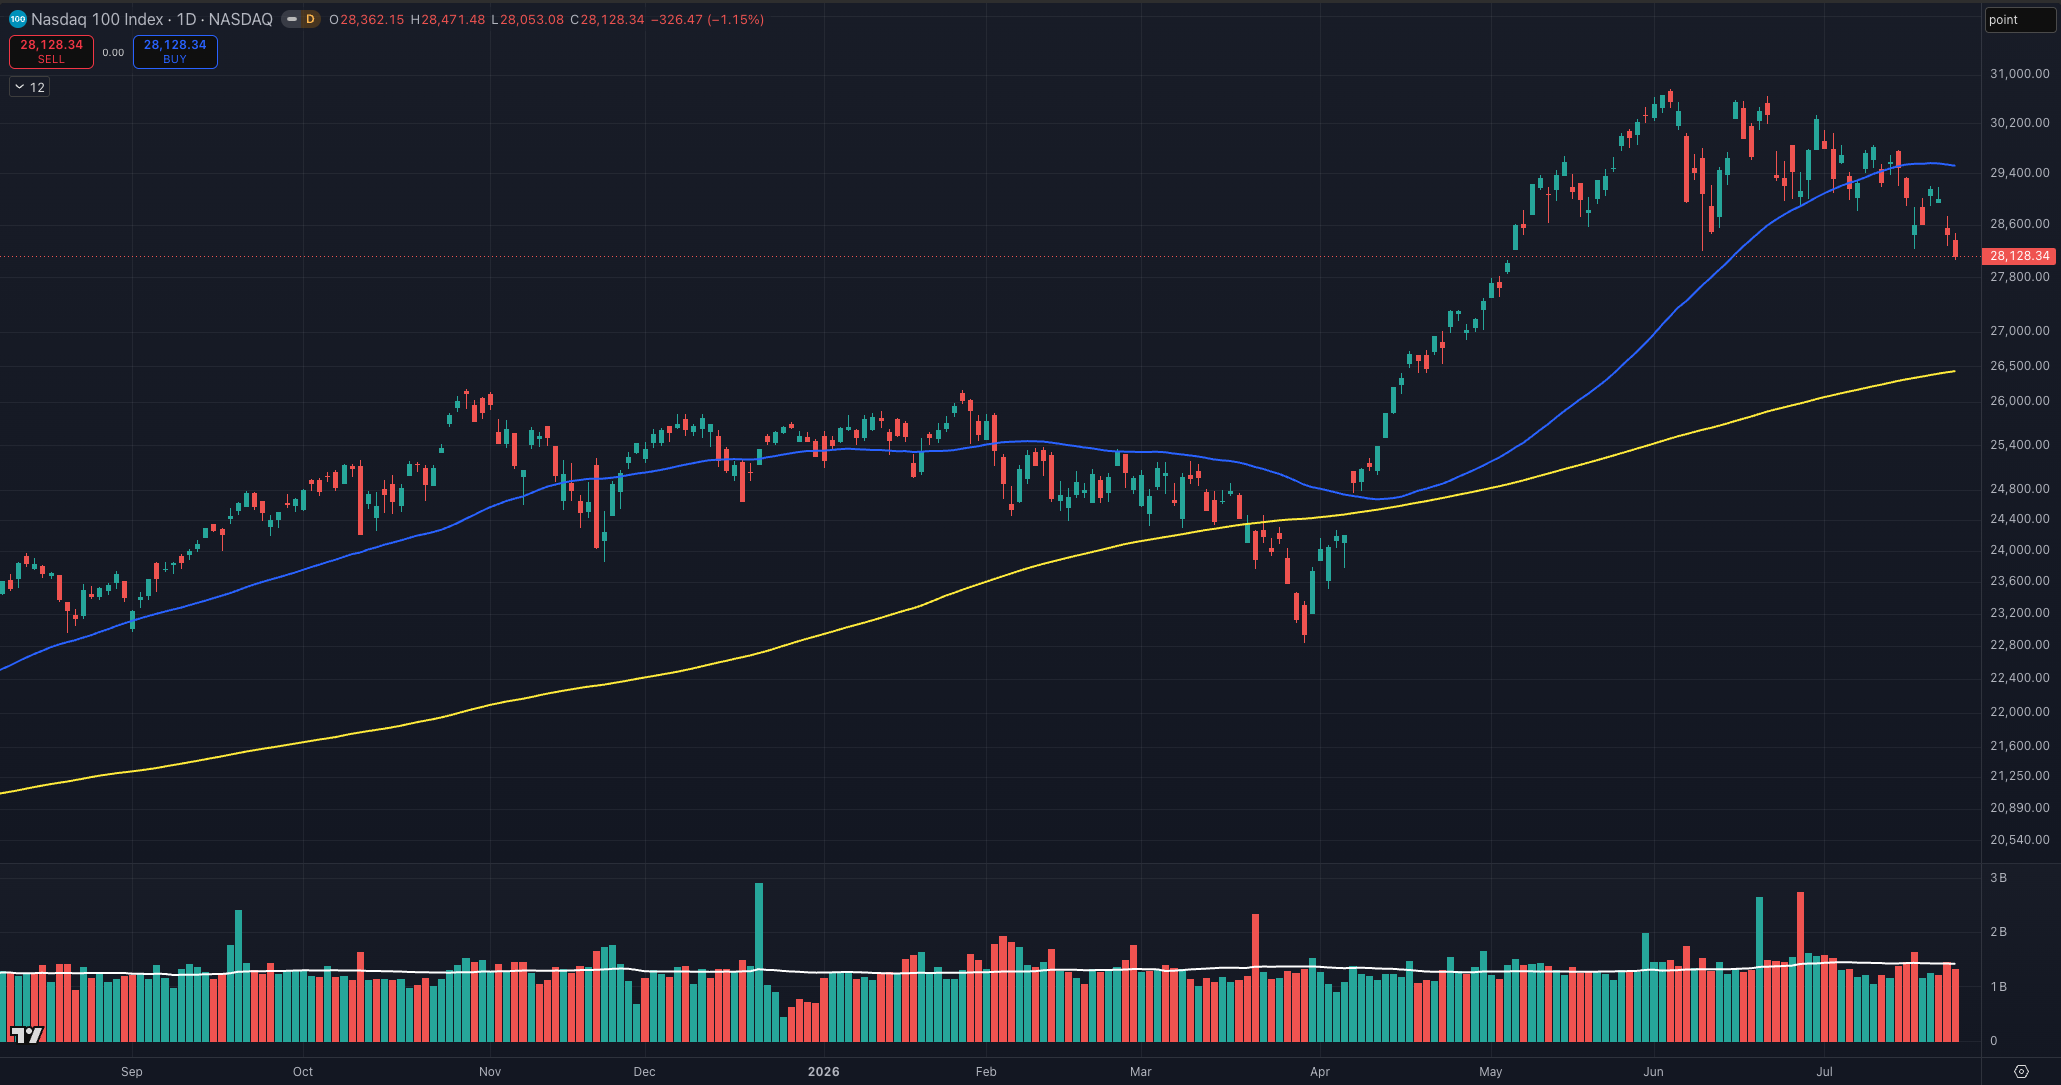Click the 26,500.00 price axis label
The image size is (2061, 1085).
[2020, 366]
